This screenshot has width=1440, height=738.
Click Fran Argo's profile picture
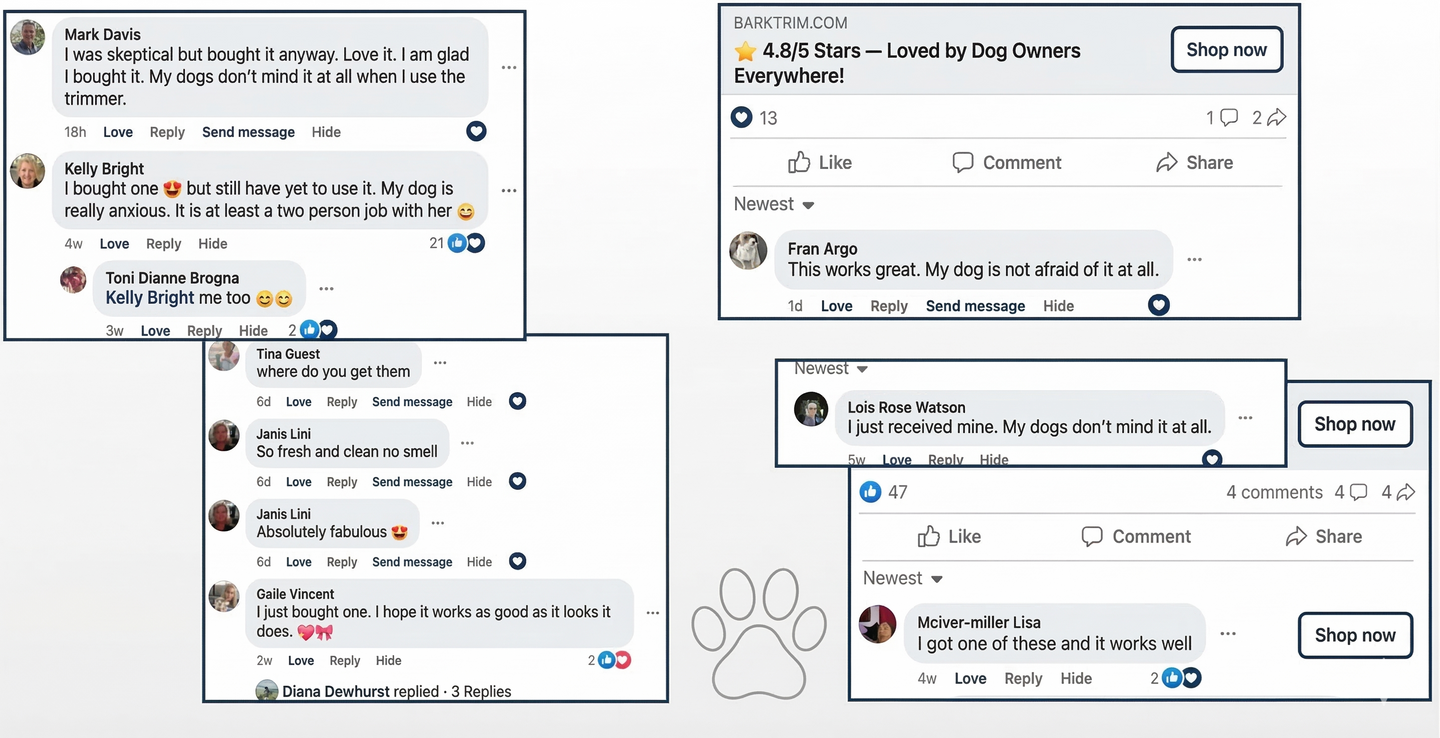(748, 251)
